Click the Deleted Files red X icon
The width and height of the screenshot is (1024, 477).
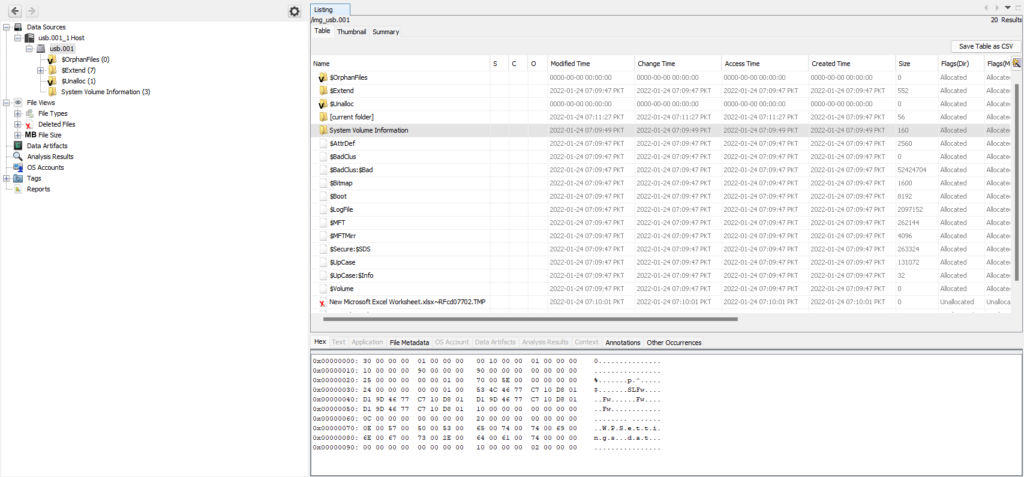30,124
